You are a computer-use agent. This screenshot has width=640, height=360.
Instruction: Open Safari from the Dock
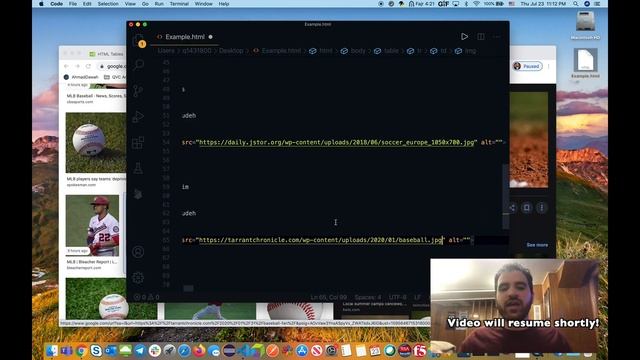pos(184,350)
